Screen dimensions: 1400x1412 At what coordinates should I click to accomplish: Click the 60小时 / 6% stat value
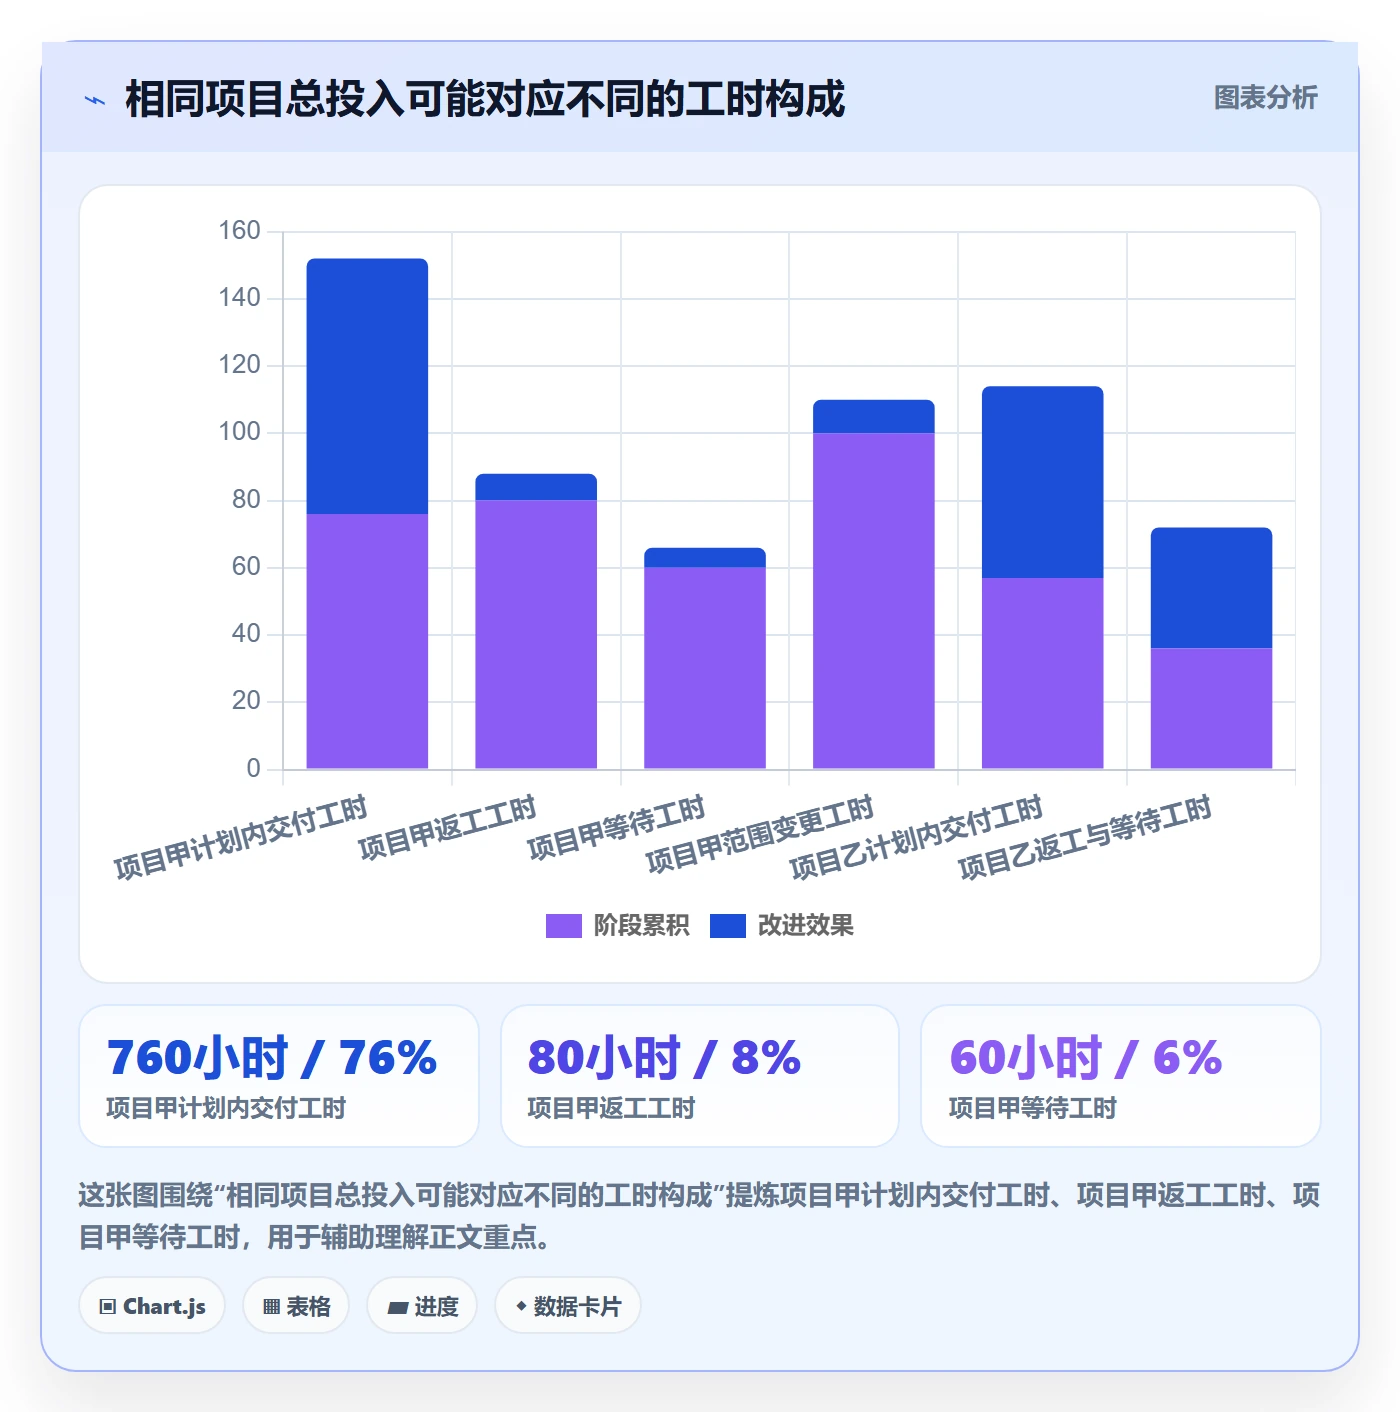(x=1086, y=1058)
